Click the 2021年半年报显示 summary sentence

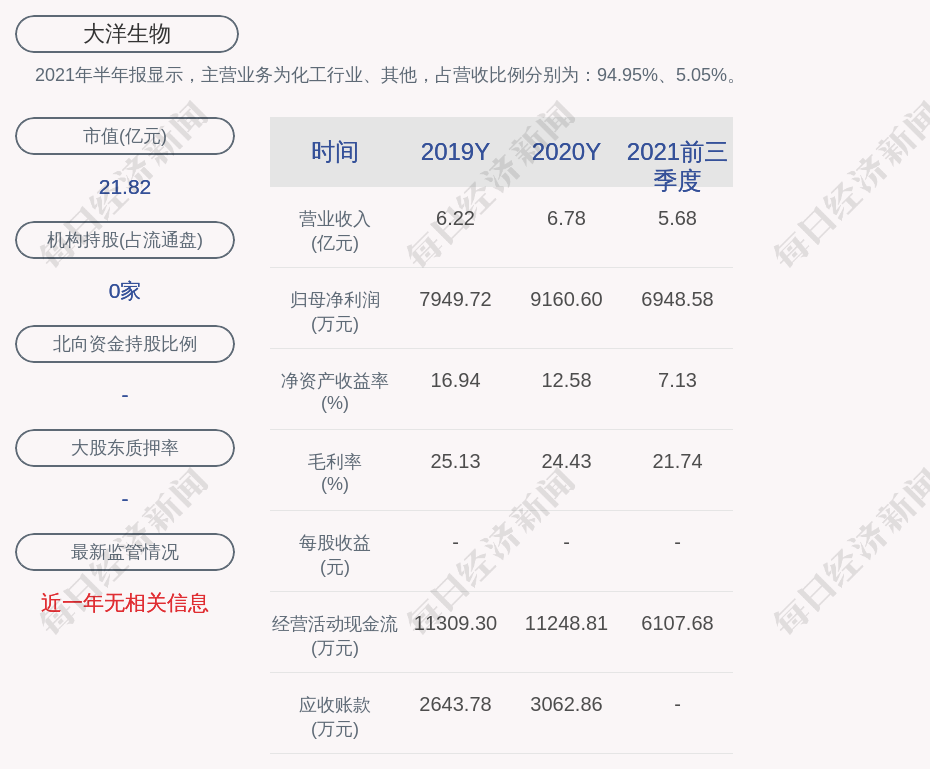pyautogui.click(x=386, y=75)
